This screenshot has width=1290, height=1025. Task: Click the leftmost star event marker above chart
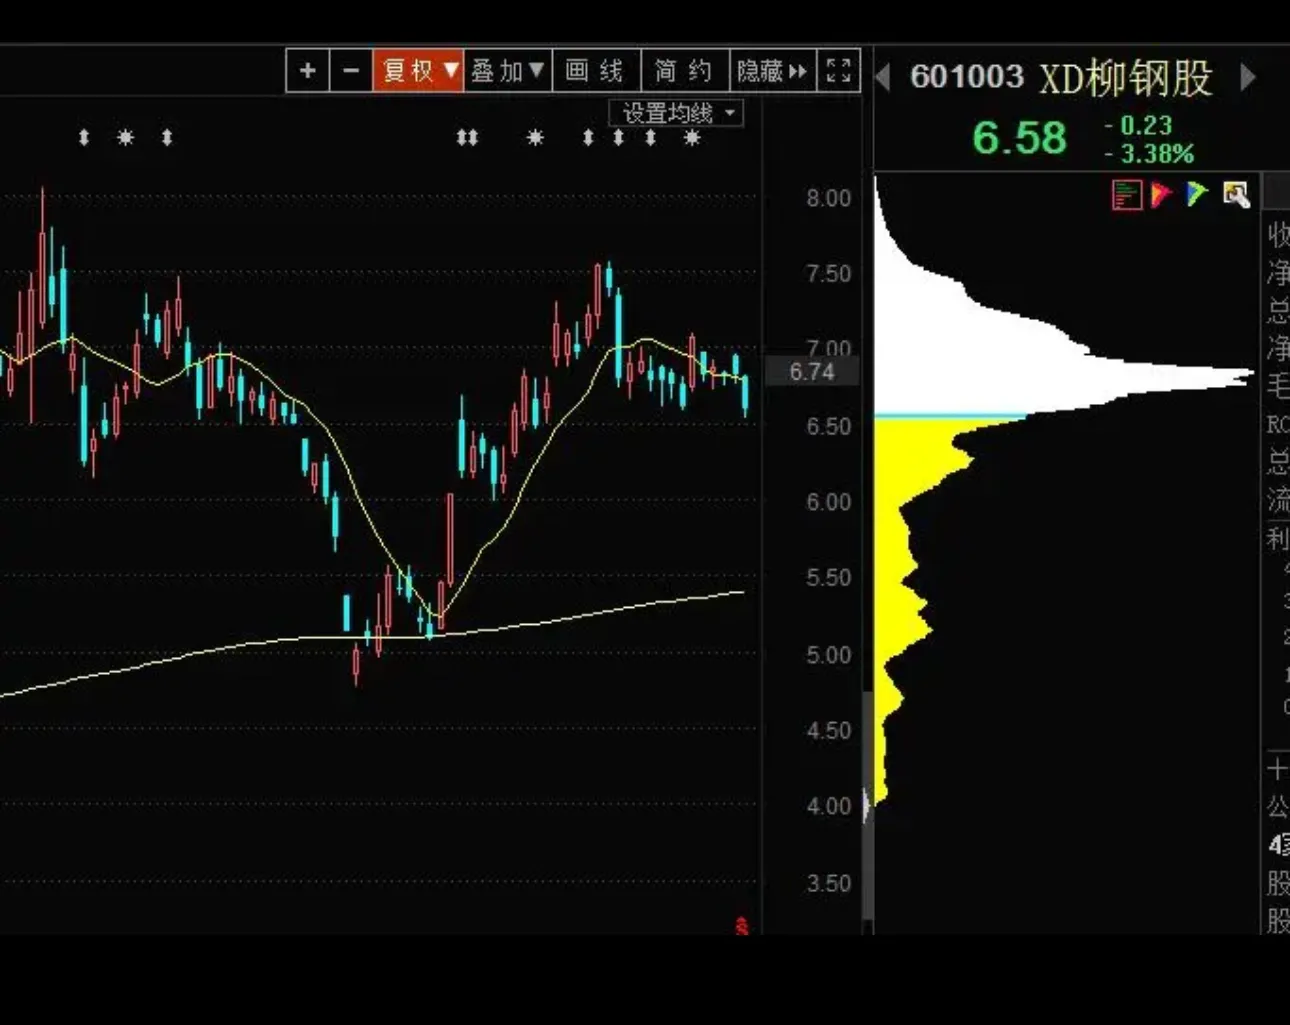125,137
